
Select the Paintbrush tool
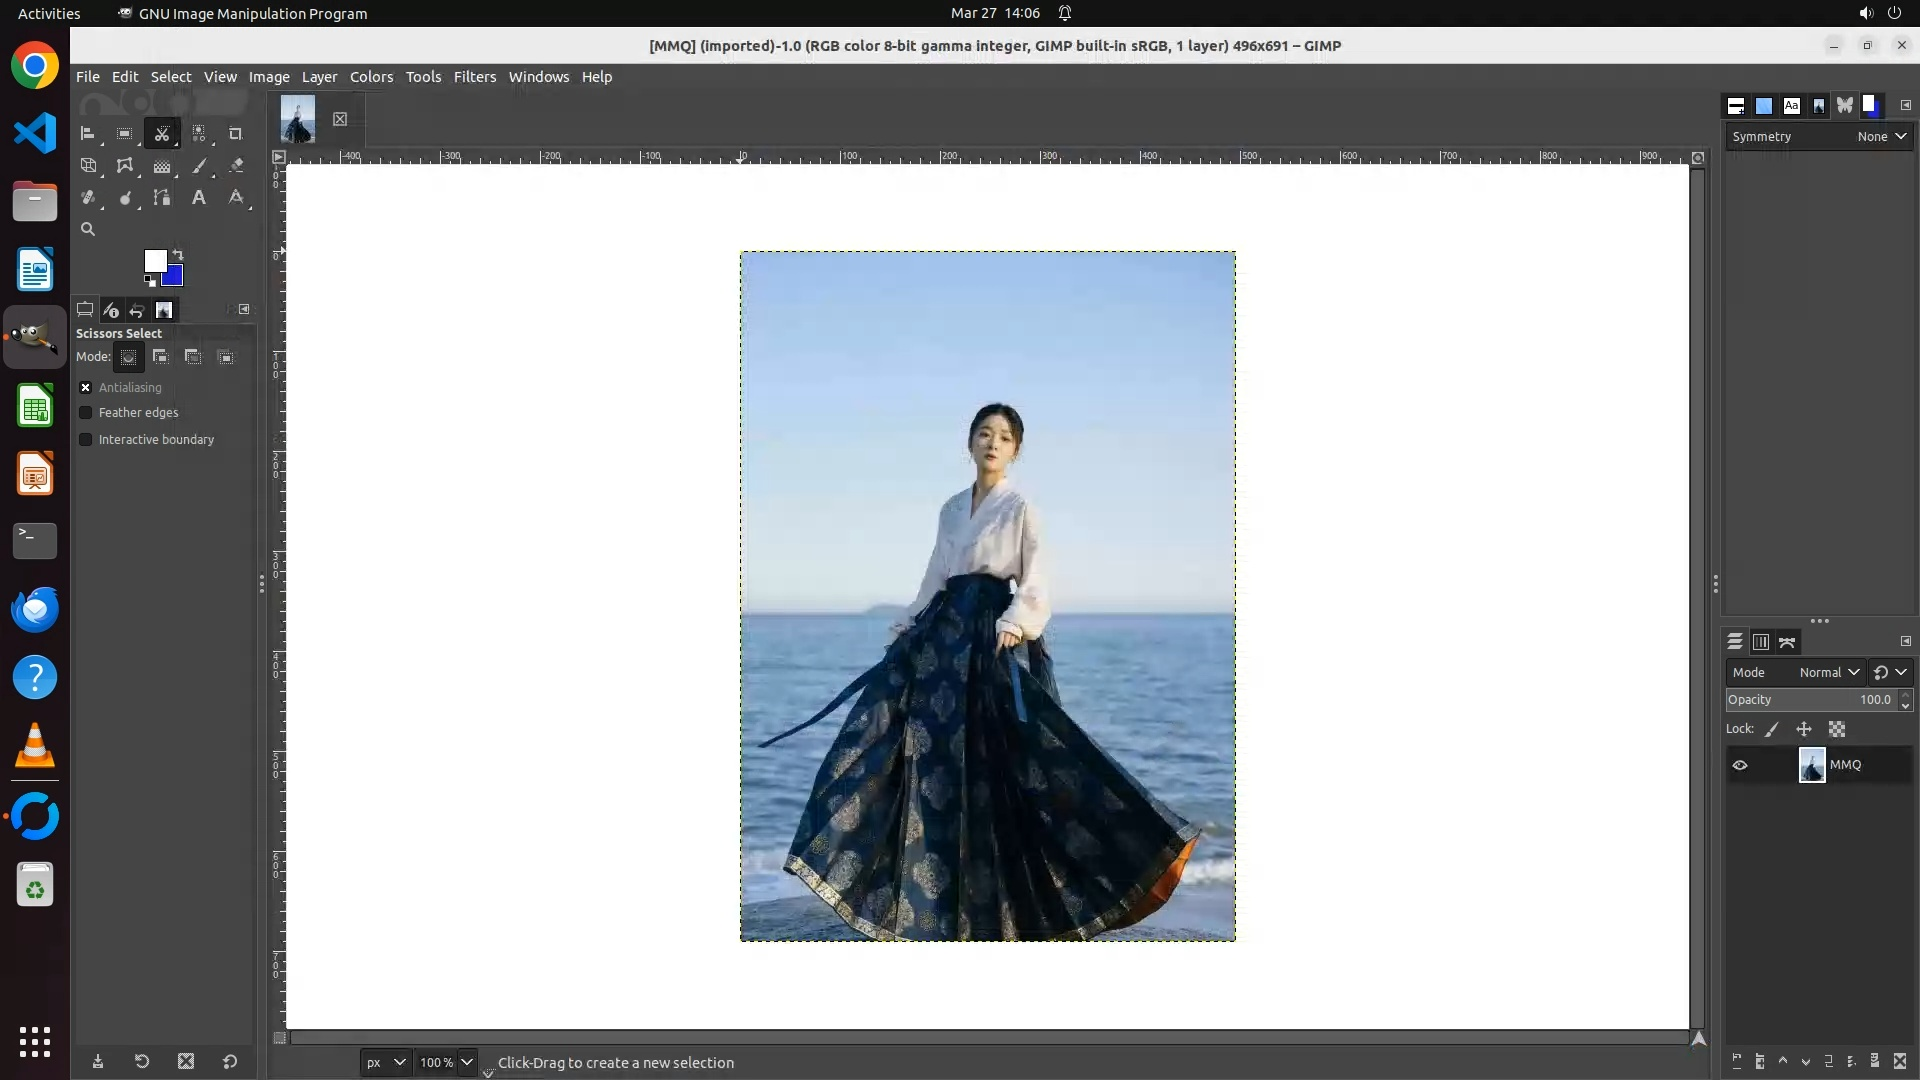pos(199,166)
